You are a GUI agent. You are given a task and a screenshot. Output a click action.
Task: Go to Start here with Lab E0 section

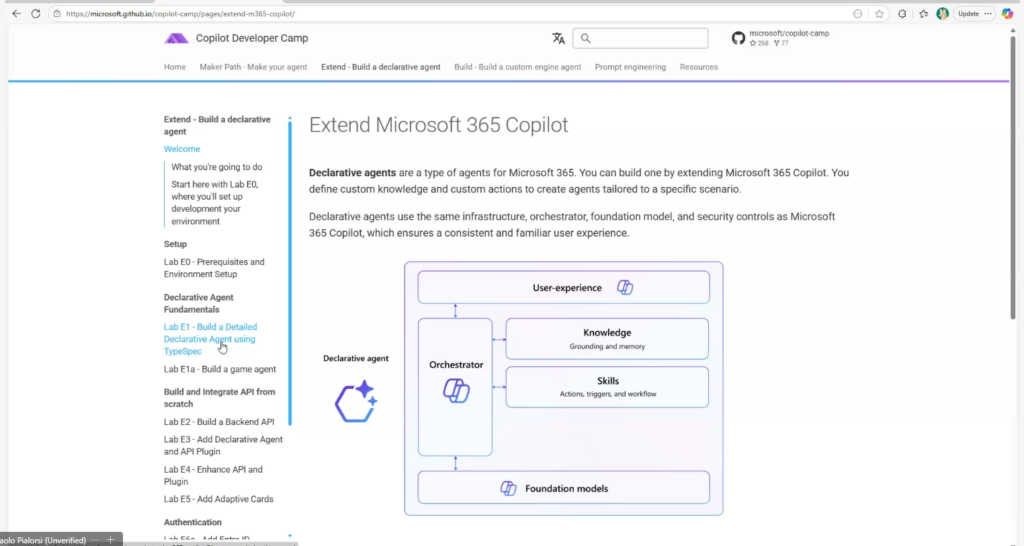[216, 202]
